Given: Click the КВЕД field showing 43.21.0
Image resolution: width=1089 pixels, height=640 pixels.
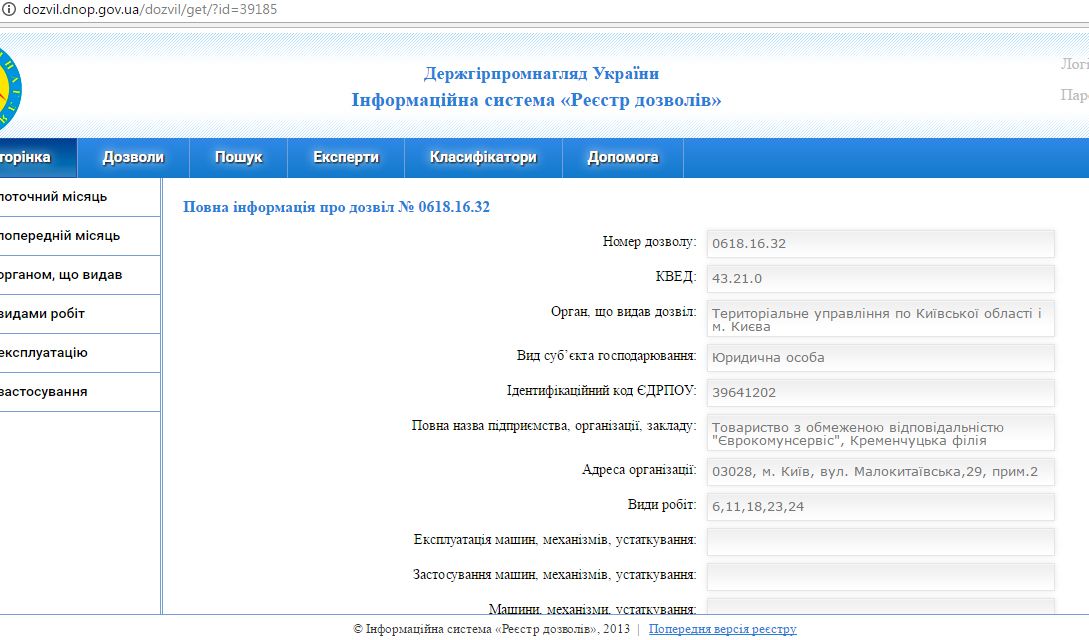Looking at the screenshot, I should pos(880,279).
